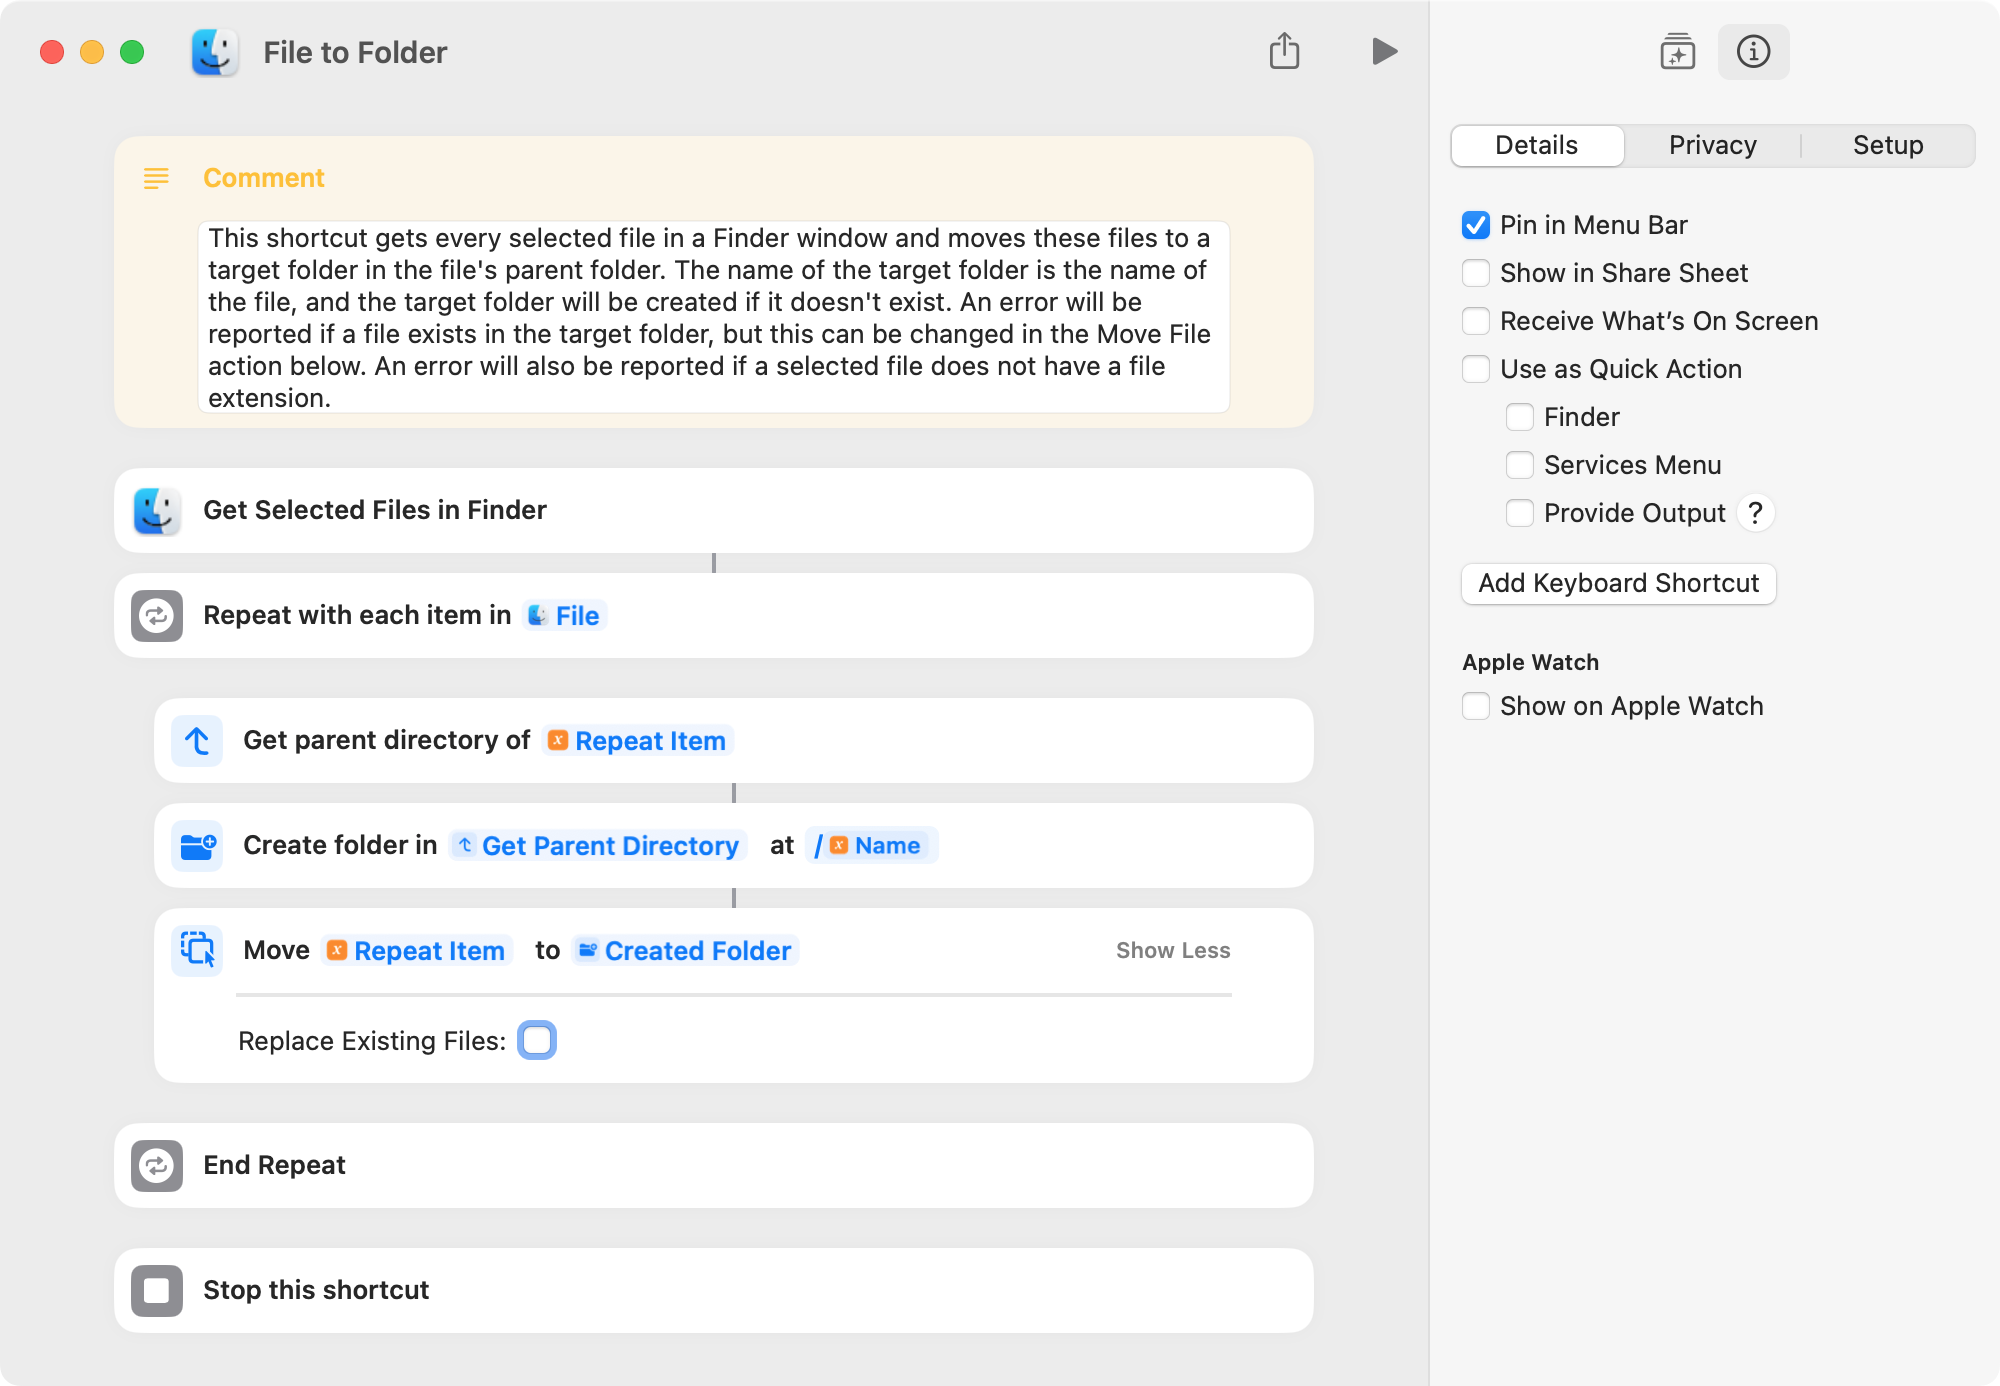The height and width of the screenshot is (1386, 2000).
Task: Click the File to Folder title
Action: pos(355,53)
